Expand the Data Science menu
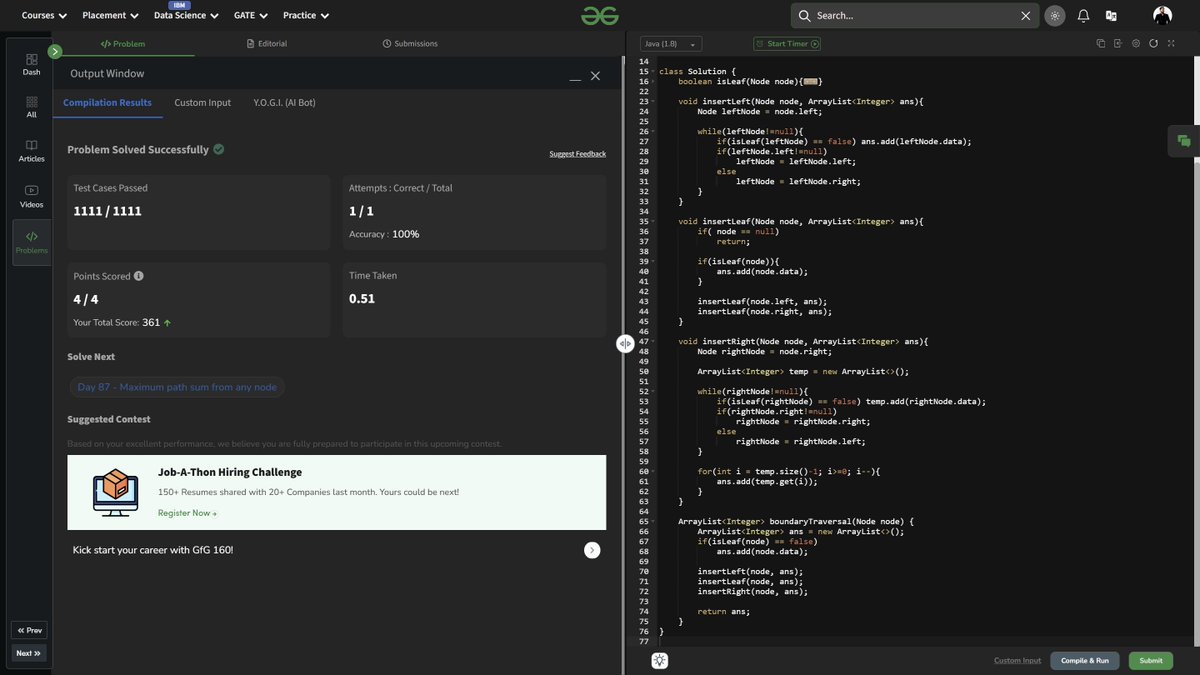 point(186,16)
